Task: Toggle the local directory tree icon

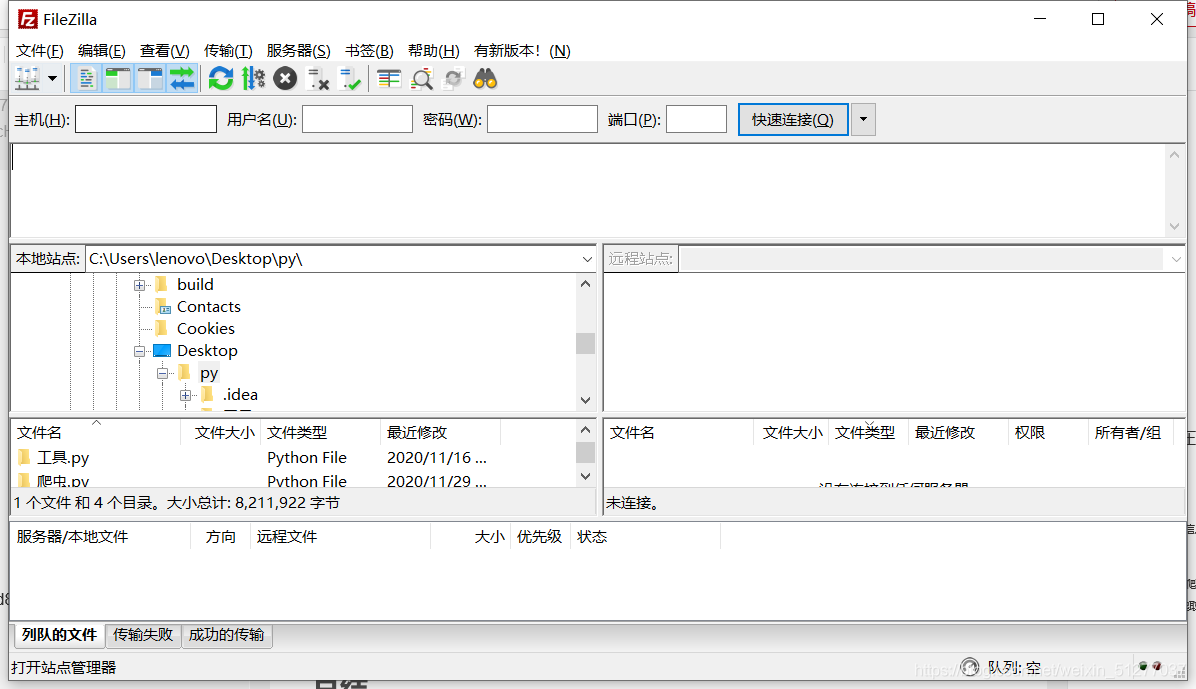Action: [x=118, y=79]
